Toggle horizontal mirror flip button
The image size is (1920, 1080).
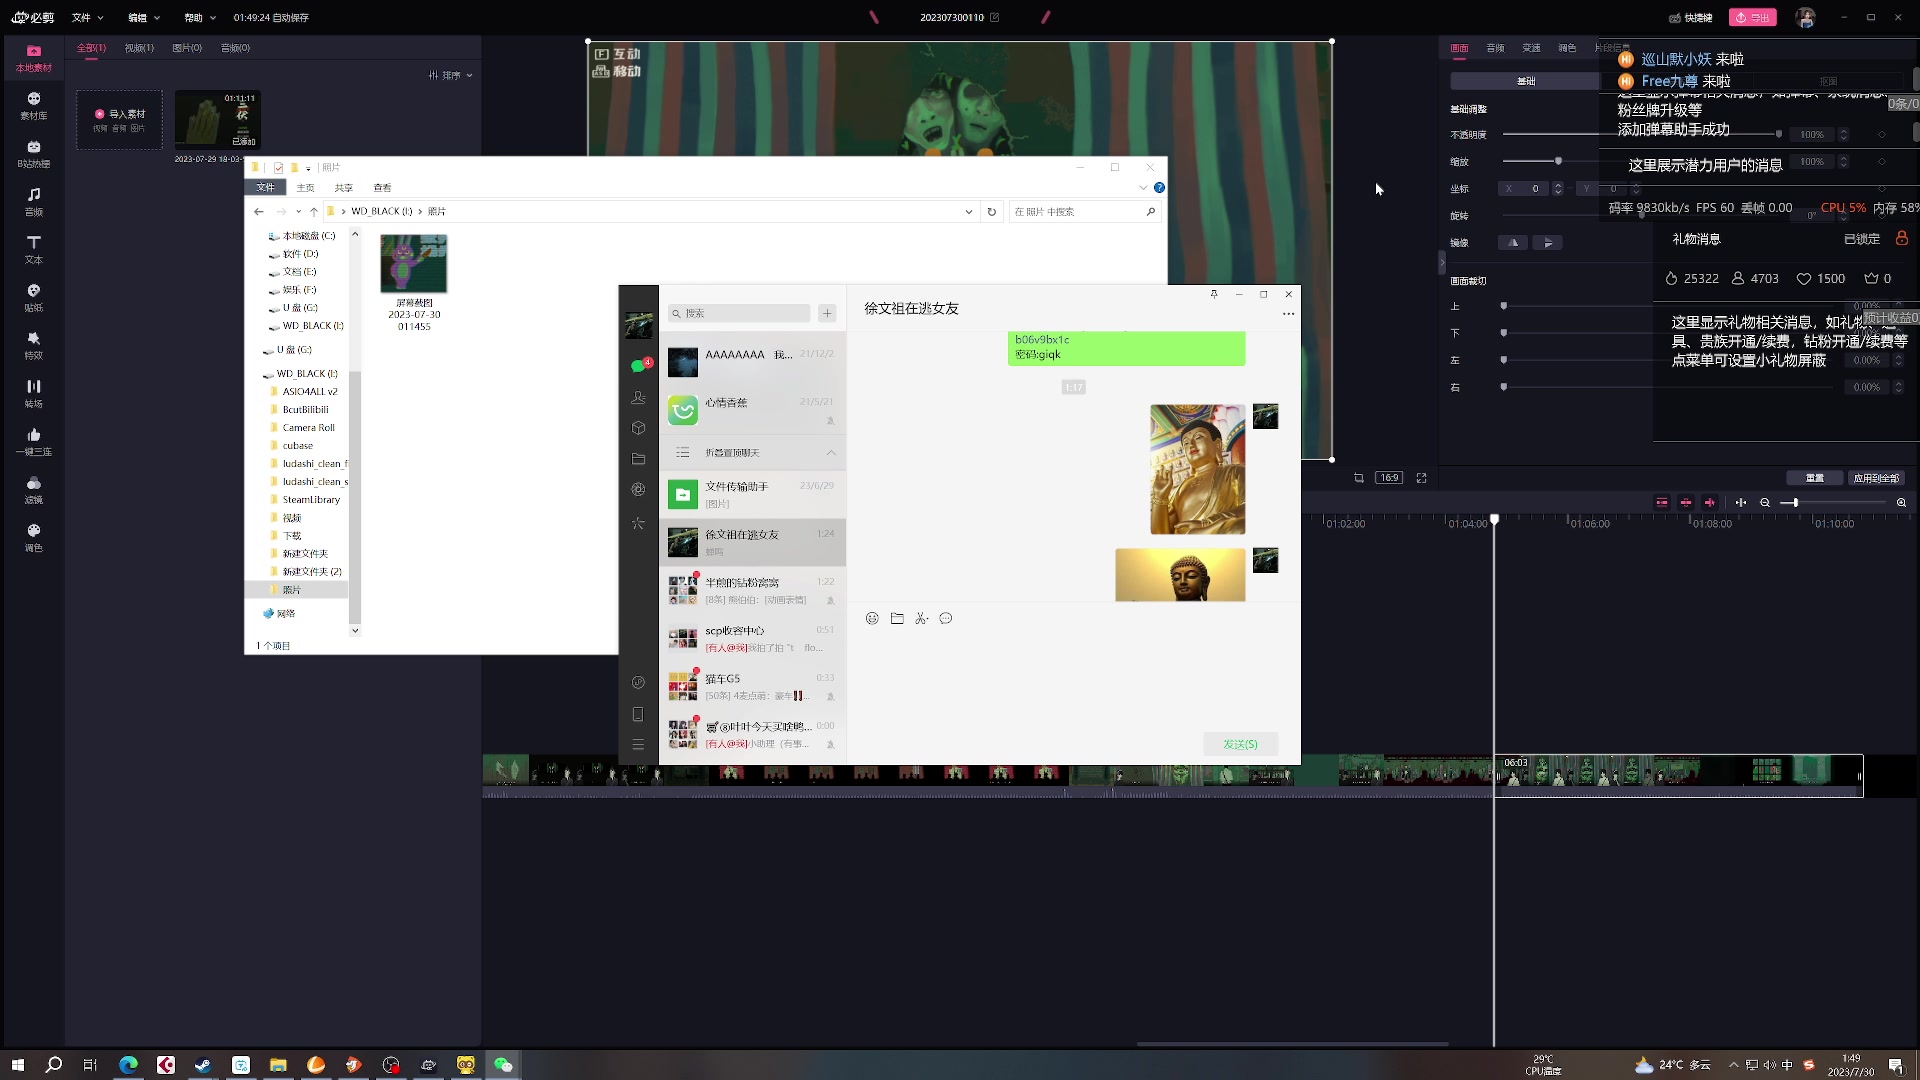tap(1513, 243)
